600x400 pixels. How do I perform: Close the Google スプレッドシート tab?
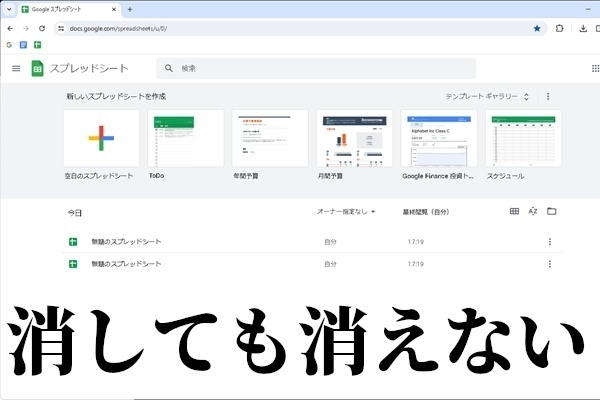[114, 9]
